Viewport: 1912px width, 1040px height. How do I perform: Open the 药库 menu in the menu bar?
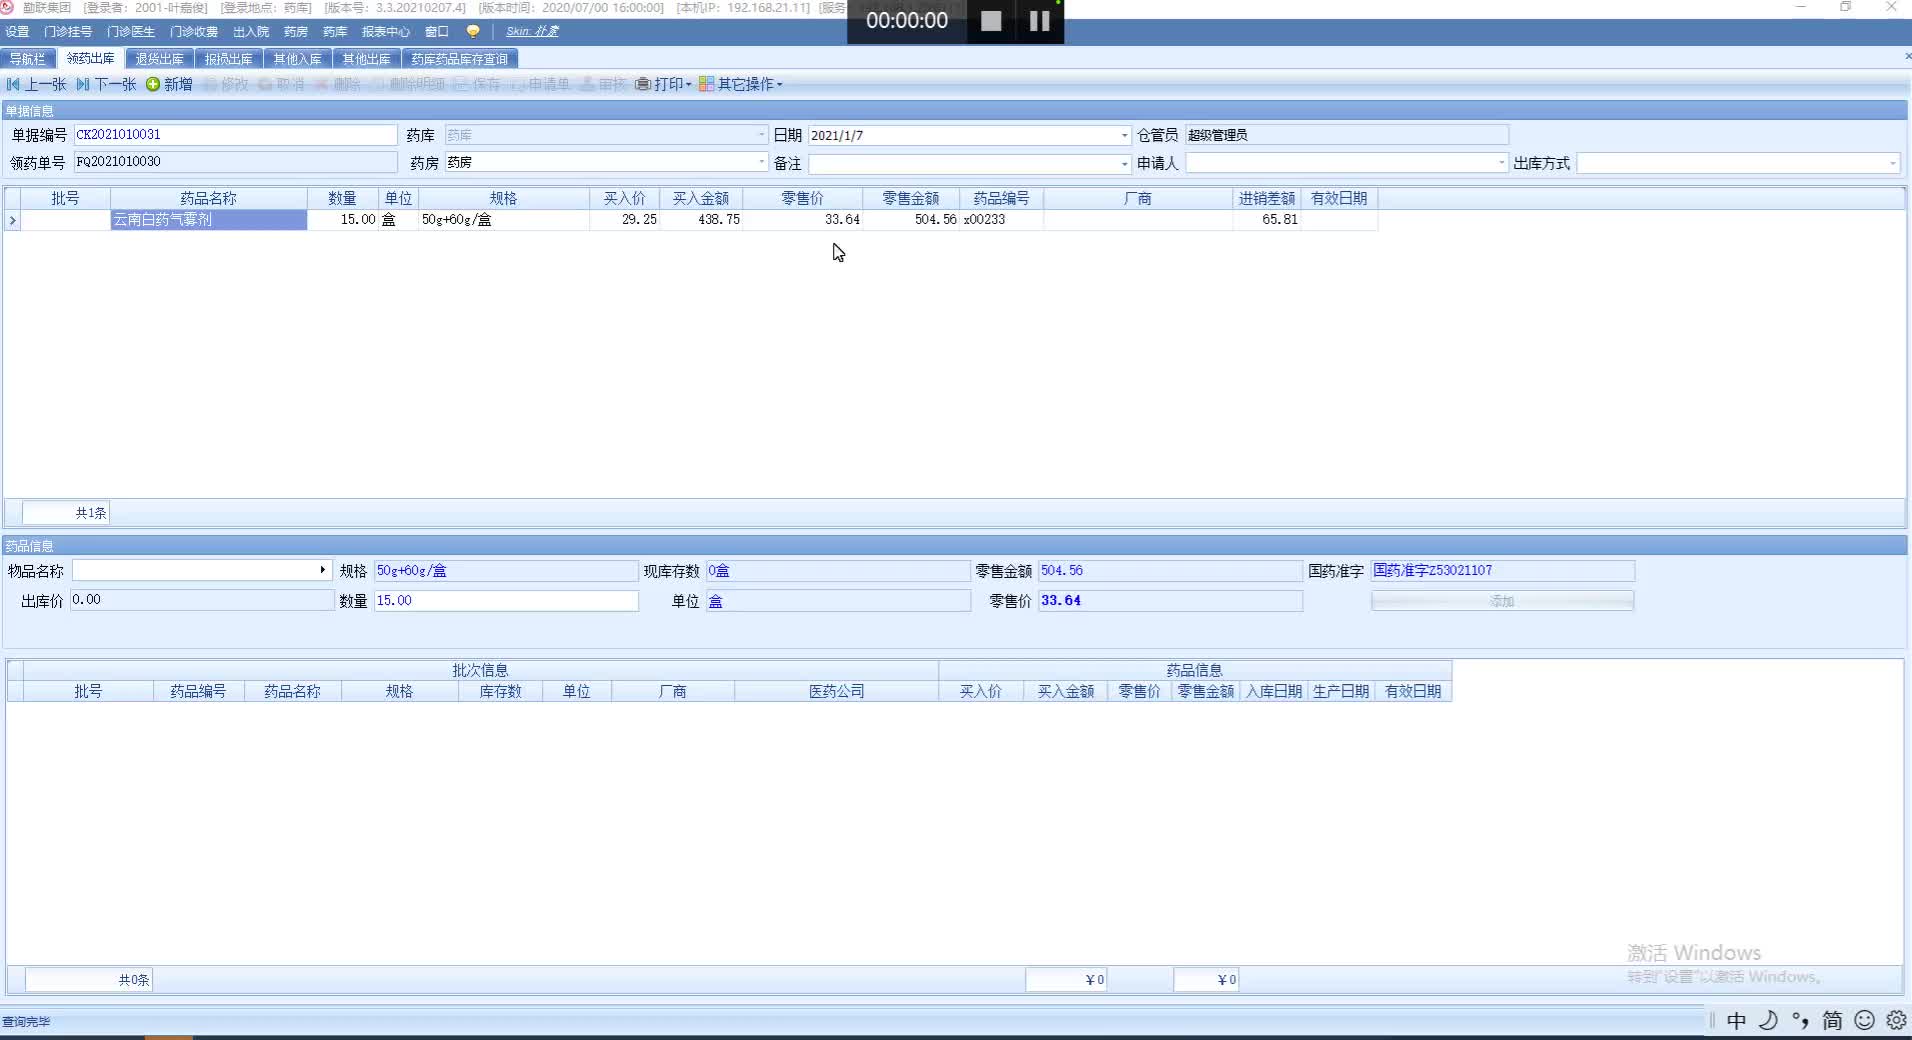(335, 32)
